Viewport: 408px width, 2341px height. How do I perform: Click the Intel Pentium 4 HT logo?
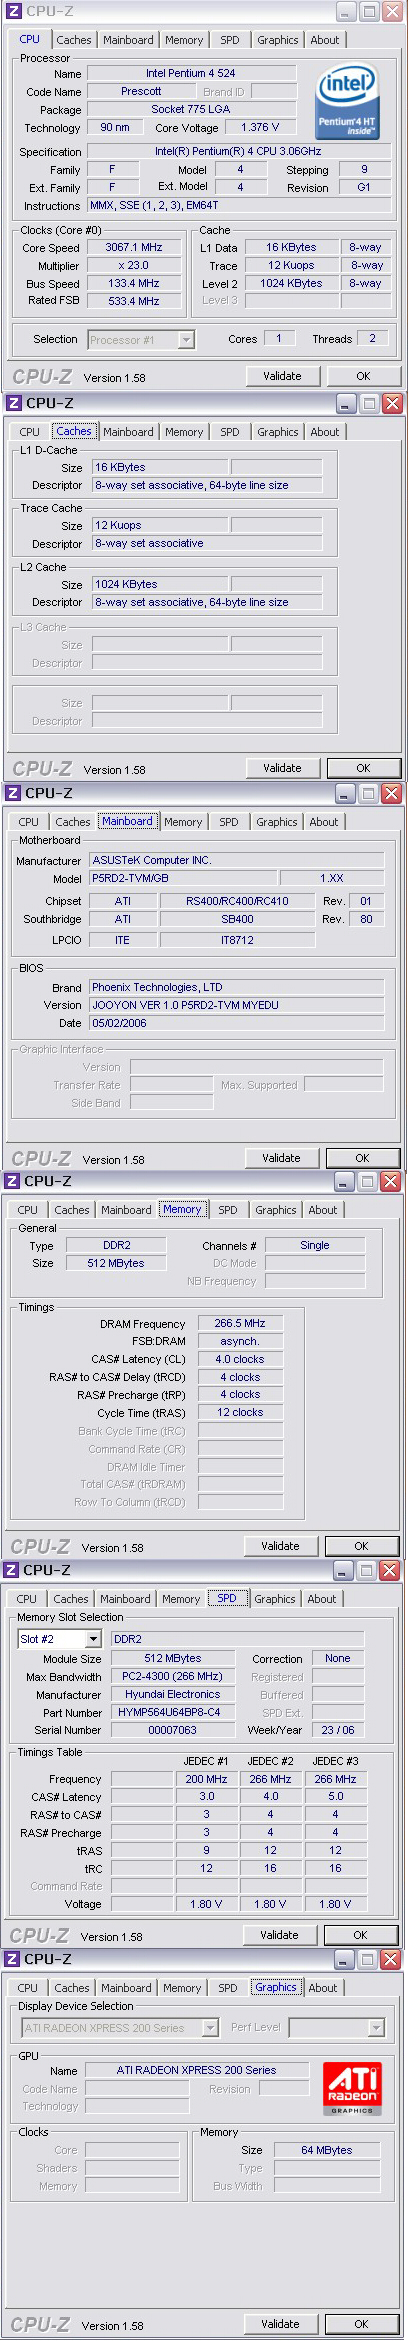(346, 101)
